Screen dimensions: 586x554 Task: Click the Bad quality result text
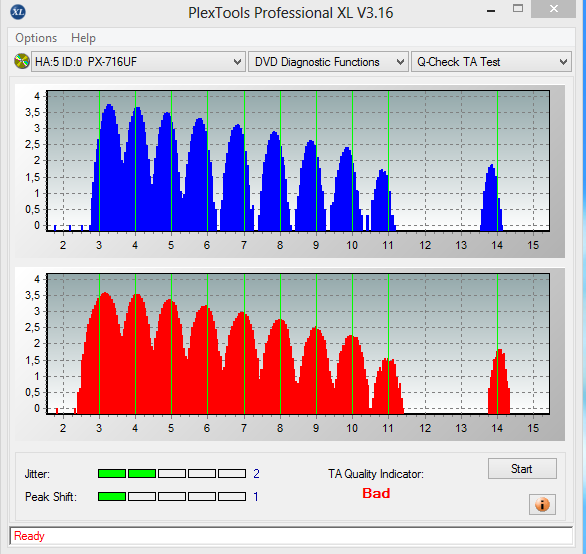pyautogui.click(x=376, y=493)
